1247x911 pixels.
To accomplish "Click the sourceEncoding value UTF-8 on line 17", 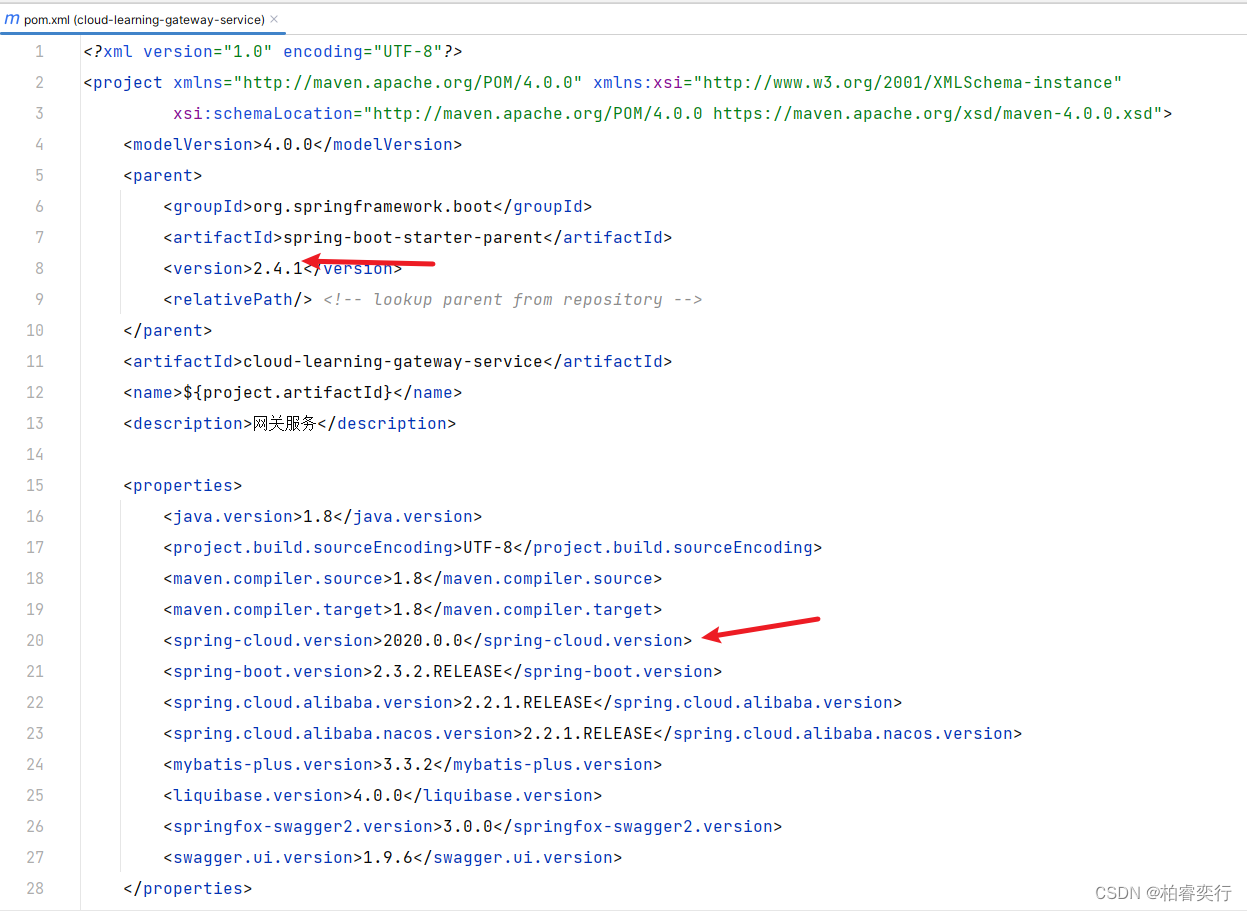I will (488, 547).
